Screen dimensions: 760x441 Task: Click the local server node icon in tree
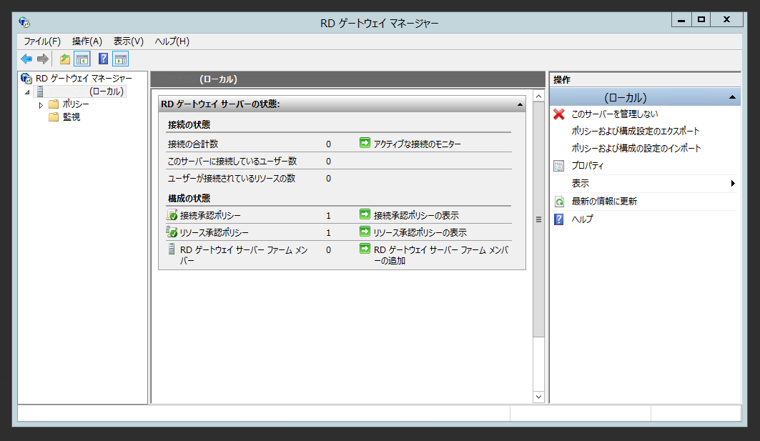(40, 91)
